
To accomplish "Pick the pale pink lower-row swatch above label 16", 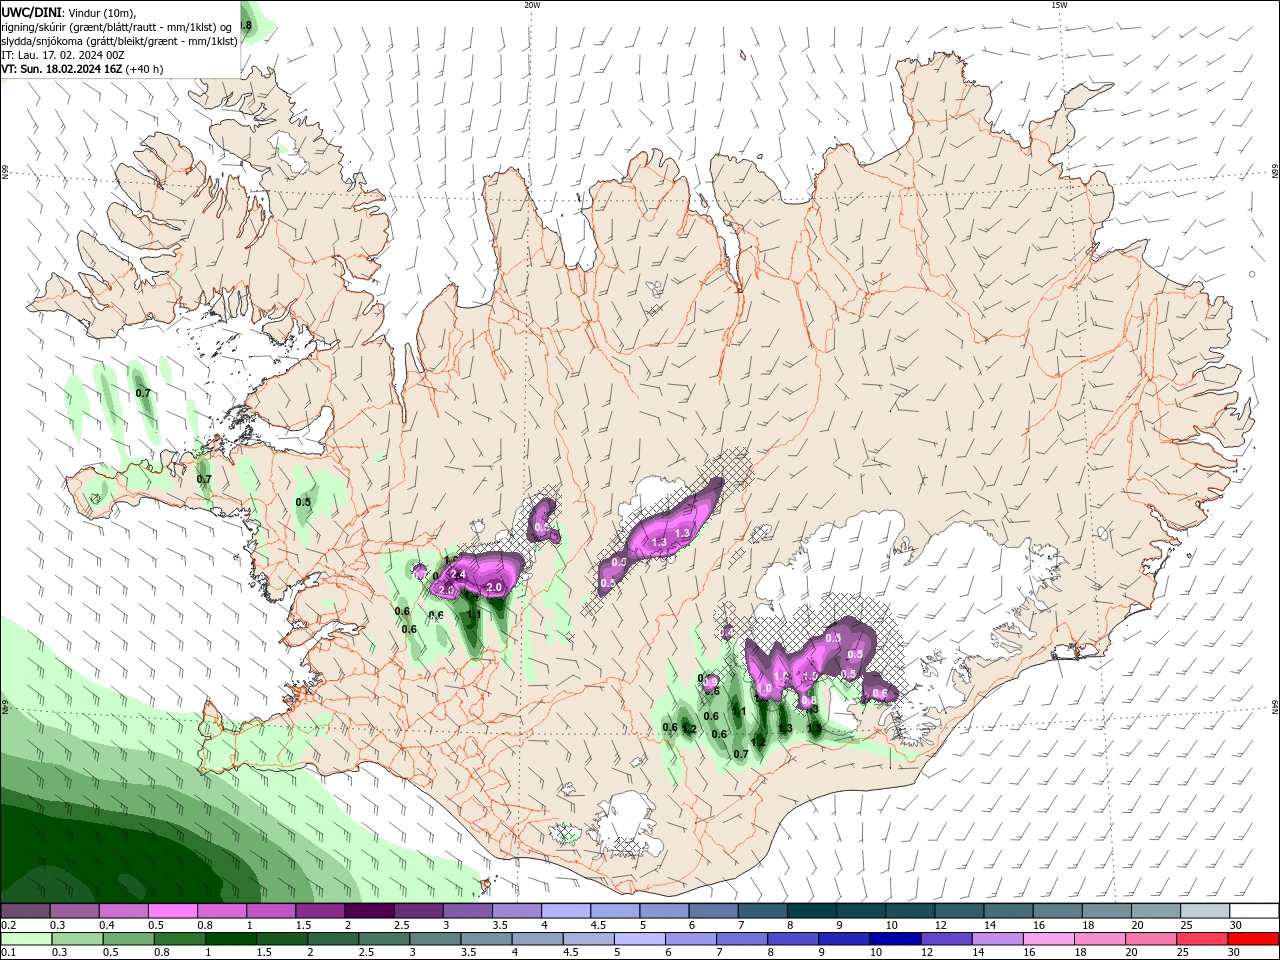I will 1049,939.
